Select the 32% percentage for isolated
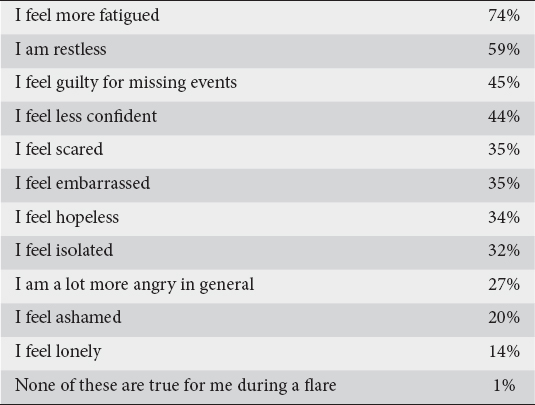Image resolution: width=535 pixels, height=405 pixels. click(504, 250)
